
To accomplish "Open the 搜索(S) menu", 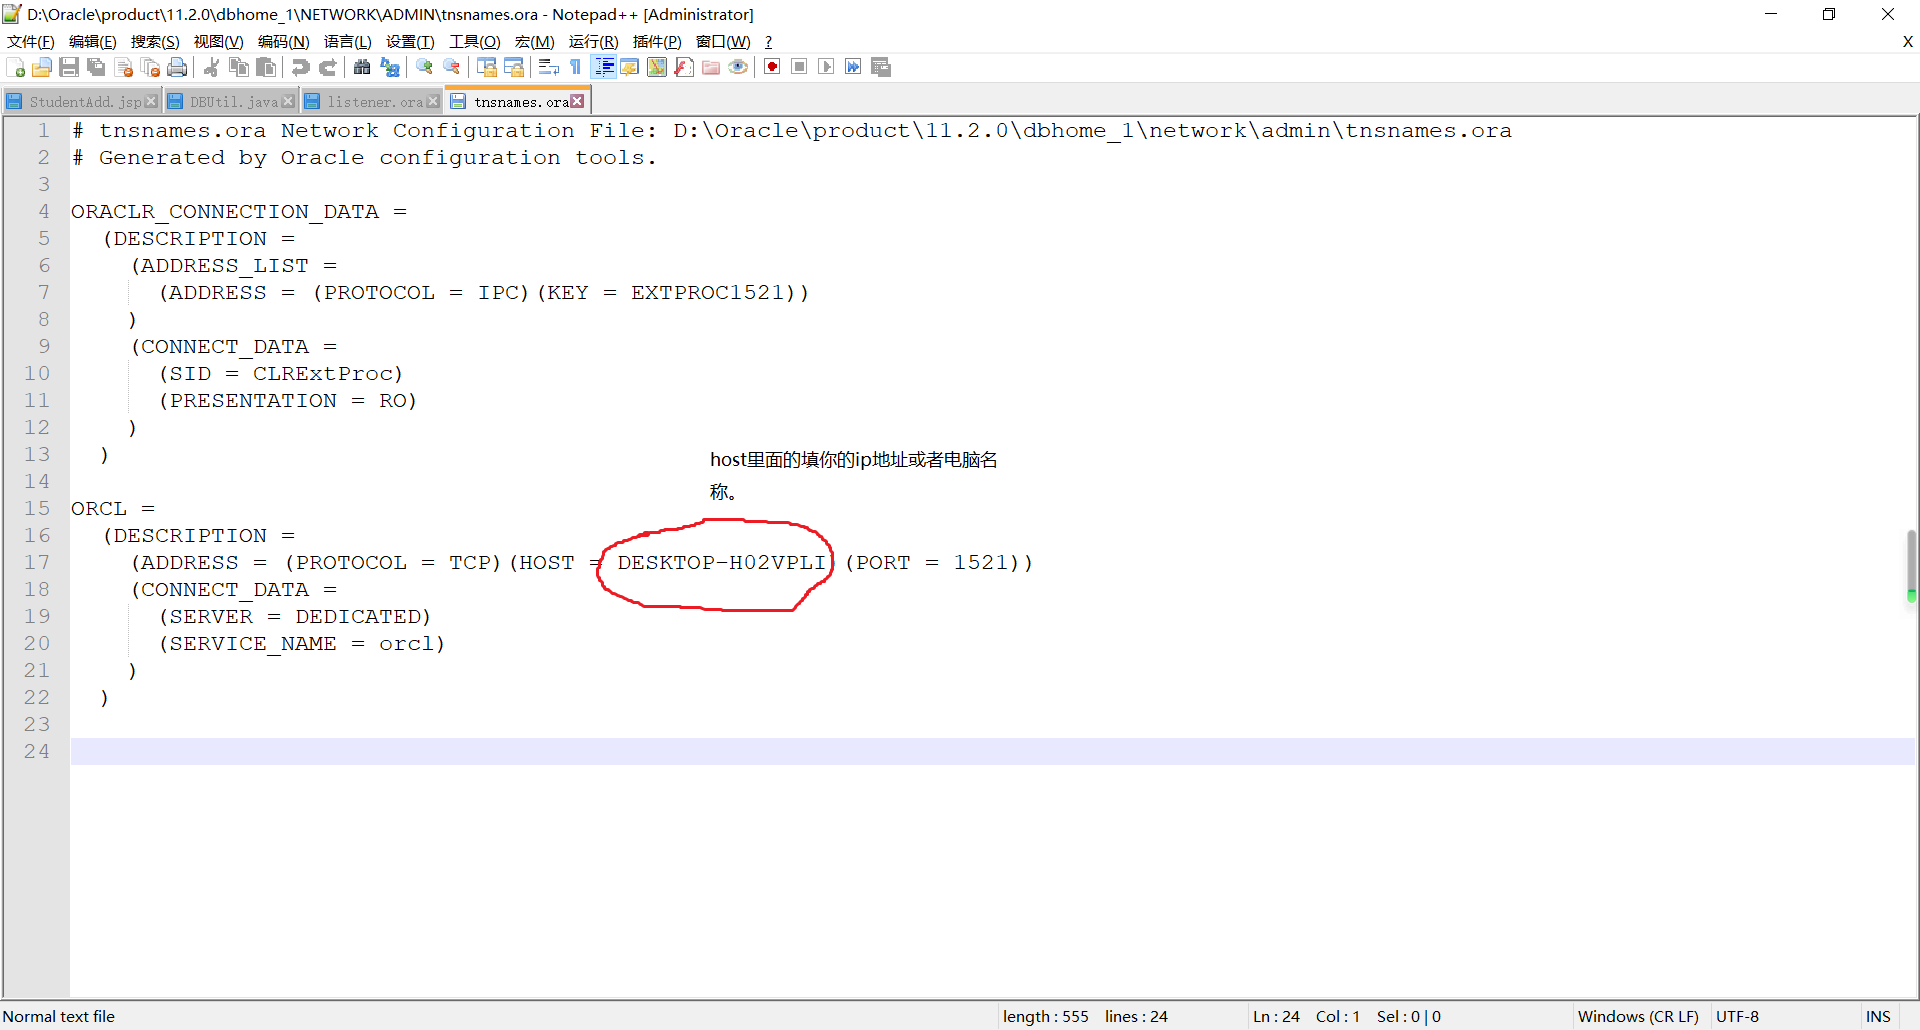I will tap(155, 41).
